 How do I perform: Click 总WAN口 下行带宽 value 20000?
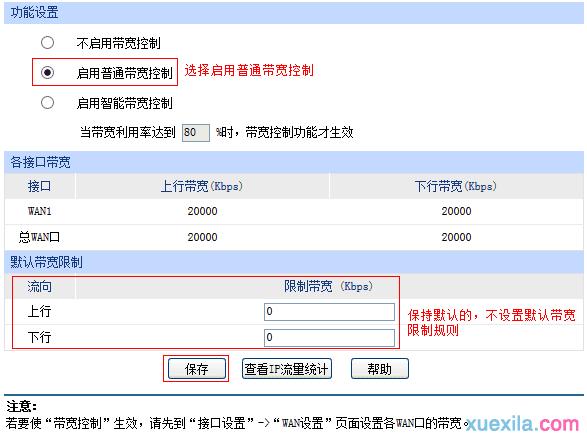click(456, 237)
